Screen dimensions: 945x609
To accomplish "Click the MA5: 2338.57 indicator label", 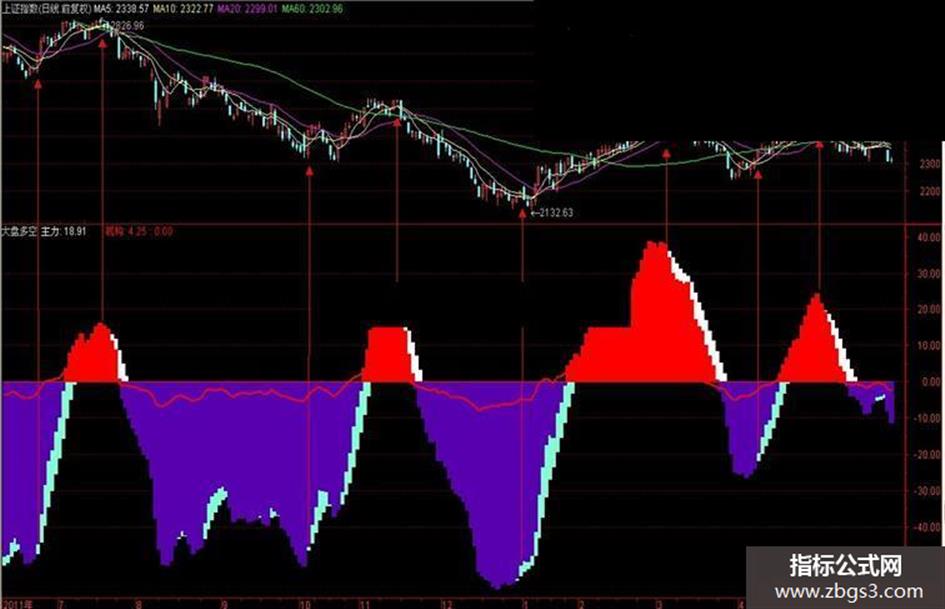I will tap(120, 9).
